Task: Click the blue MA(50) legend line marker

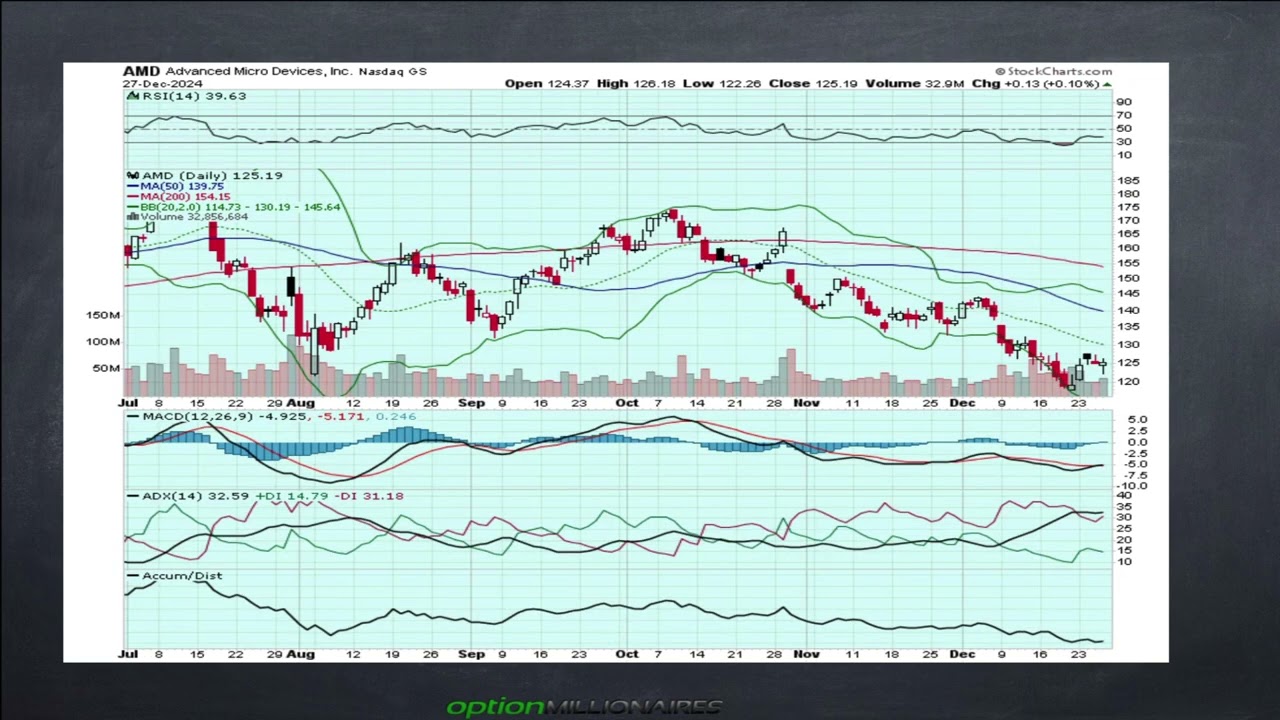Action: tap(133, 186)
